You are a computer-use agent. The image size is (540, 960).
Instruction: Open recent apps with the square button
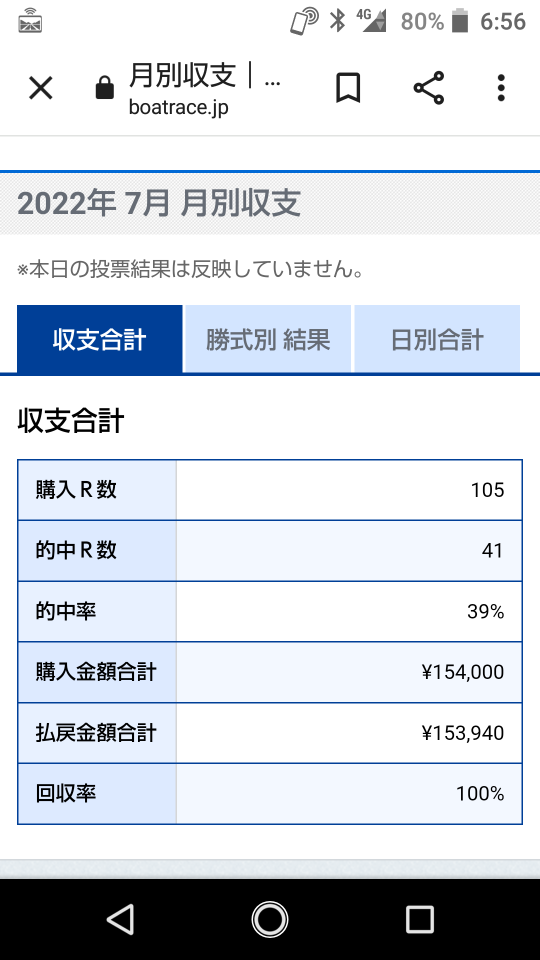[x=420, y=919]
